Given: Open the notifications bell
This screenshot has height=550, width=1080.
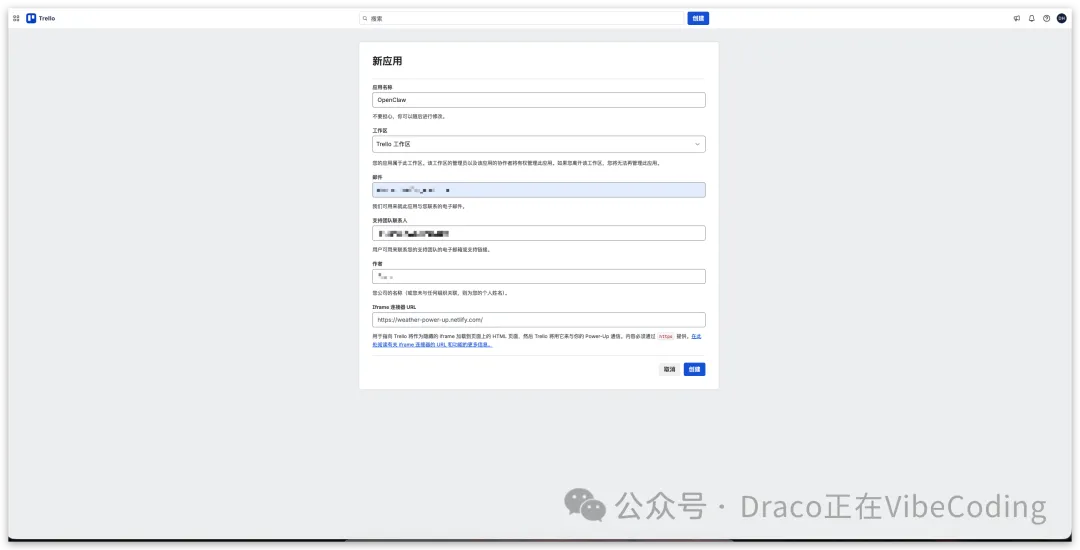Looking at the screenshot, I should [1032, 18].
